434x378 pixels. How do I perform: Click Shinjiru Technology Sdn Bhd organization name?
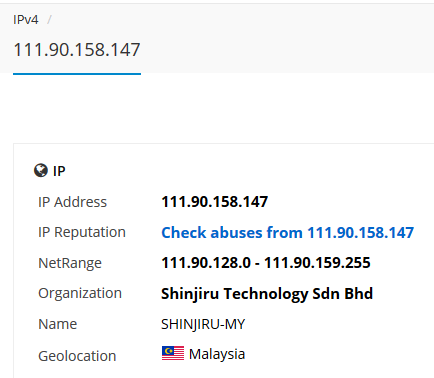(267, 294)
